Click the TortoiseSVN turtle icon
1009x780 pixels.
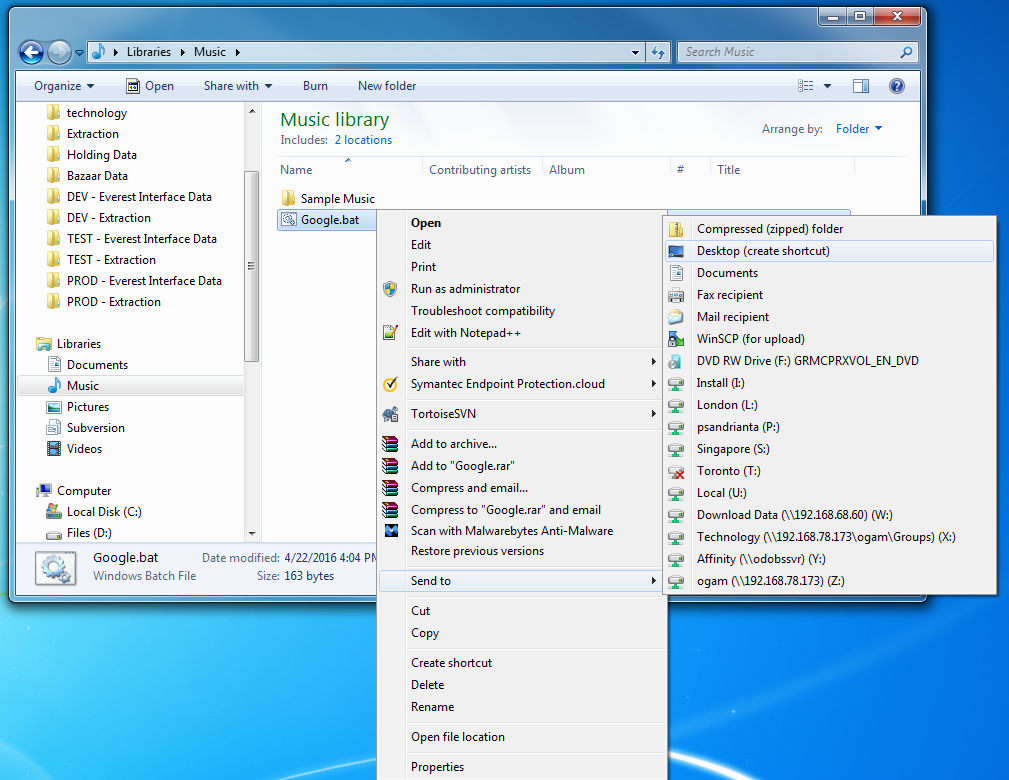(x=390, y=414)
